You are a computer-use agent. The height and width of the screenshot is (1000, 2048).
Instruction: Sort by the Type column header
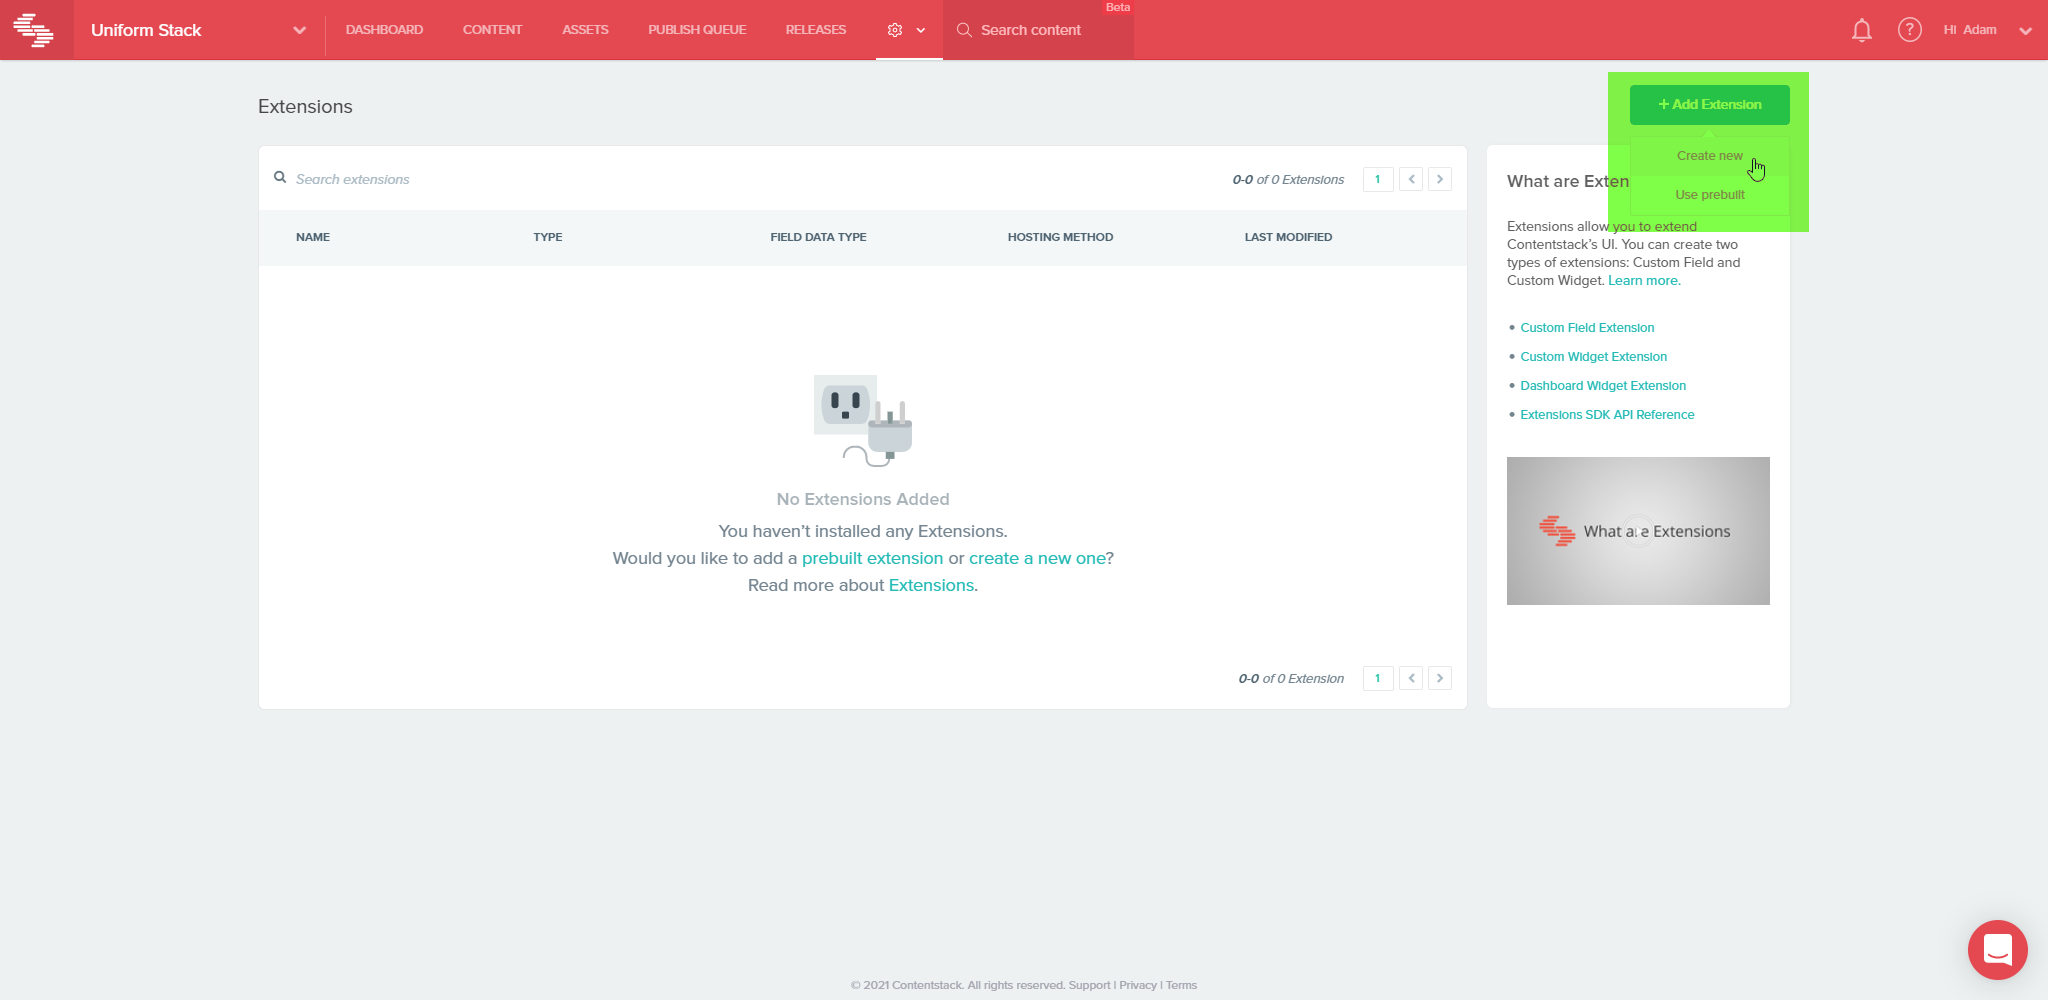(x=548, y=237)
